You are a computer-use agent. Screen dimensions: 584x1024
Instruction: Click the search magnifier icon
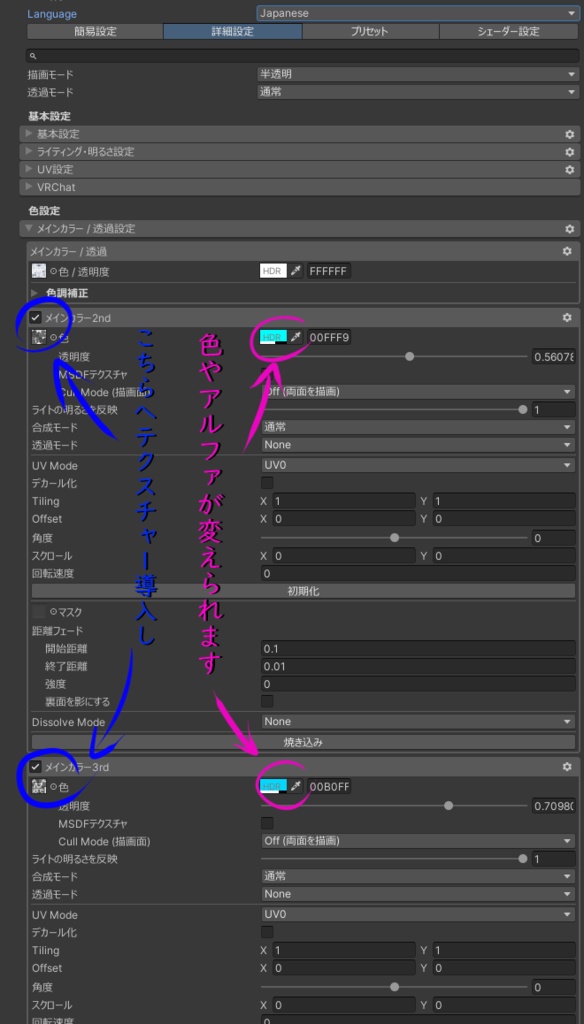coord(33,57)
